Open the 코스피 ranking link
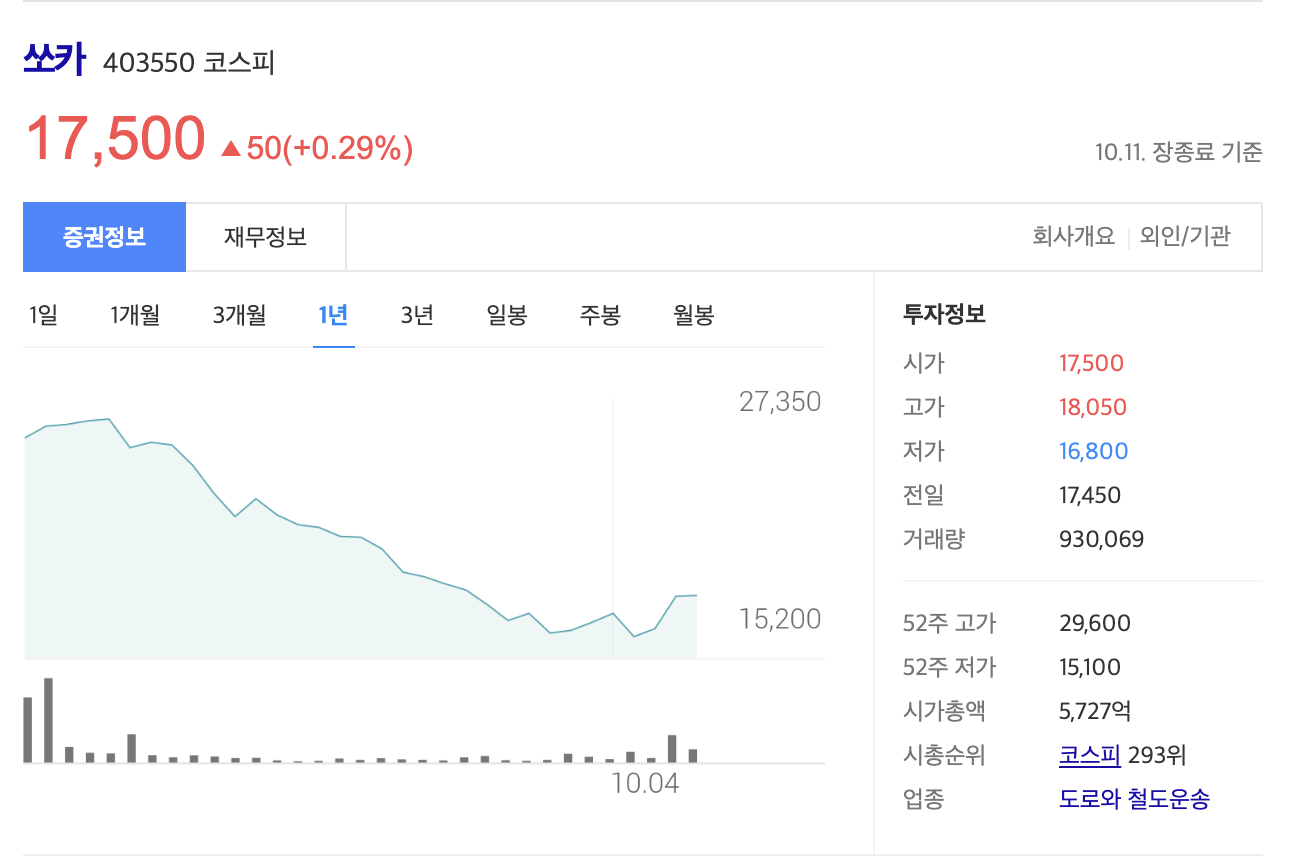 coord(1089,755)
